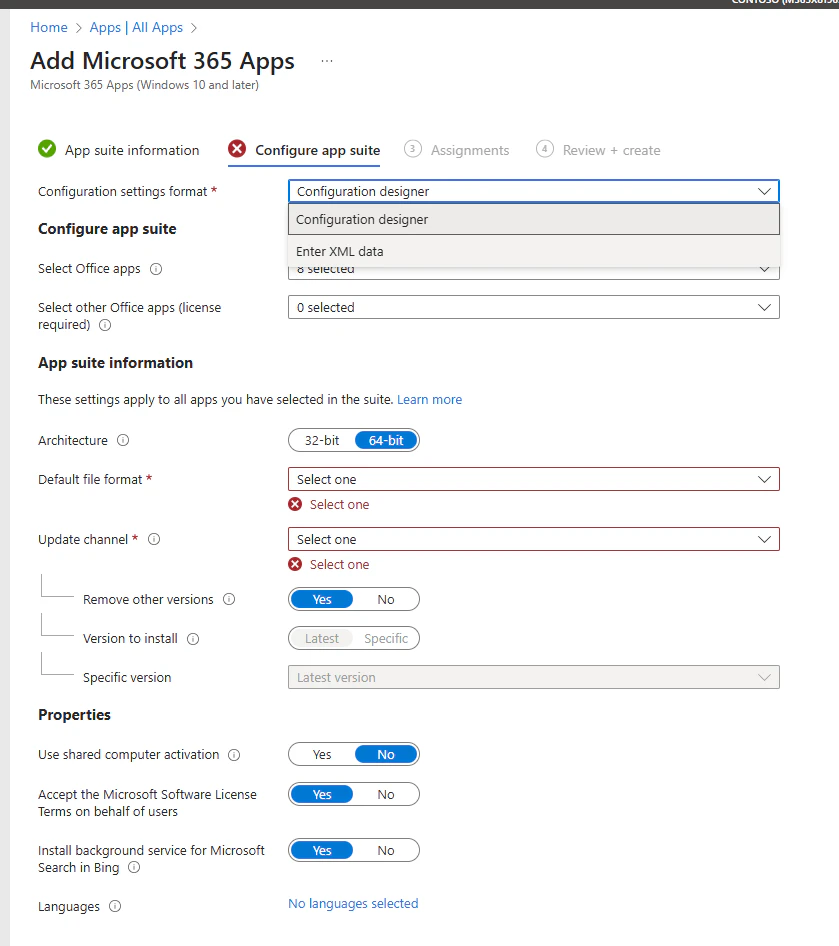This screenshot has width=839, height=946.
Task: Go to Home breadcrumb
Action: tap(49, 28)
